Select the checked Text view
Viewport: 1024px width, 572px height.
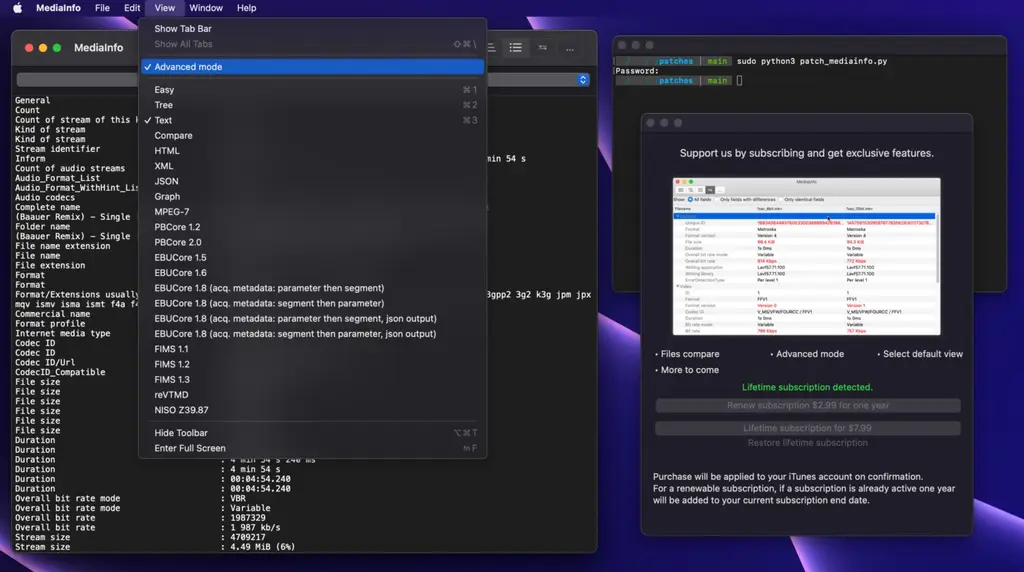[x=312, y=120]
